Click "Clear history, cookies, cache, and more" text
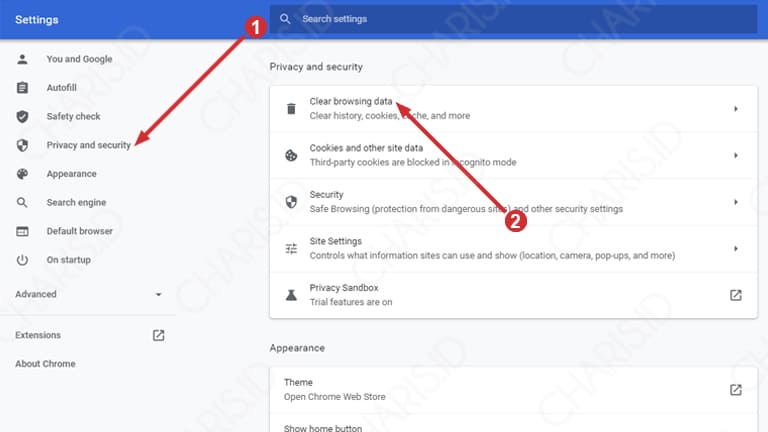 click(390, 116)
